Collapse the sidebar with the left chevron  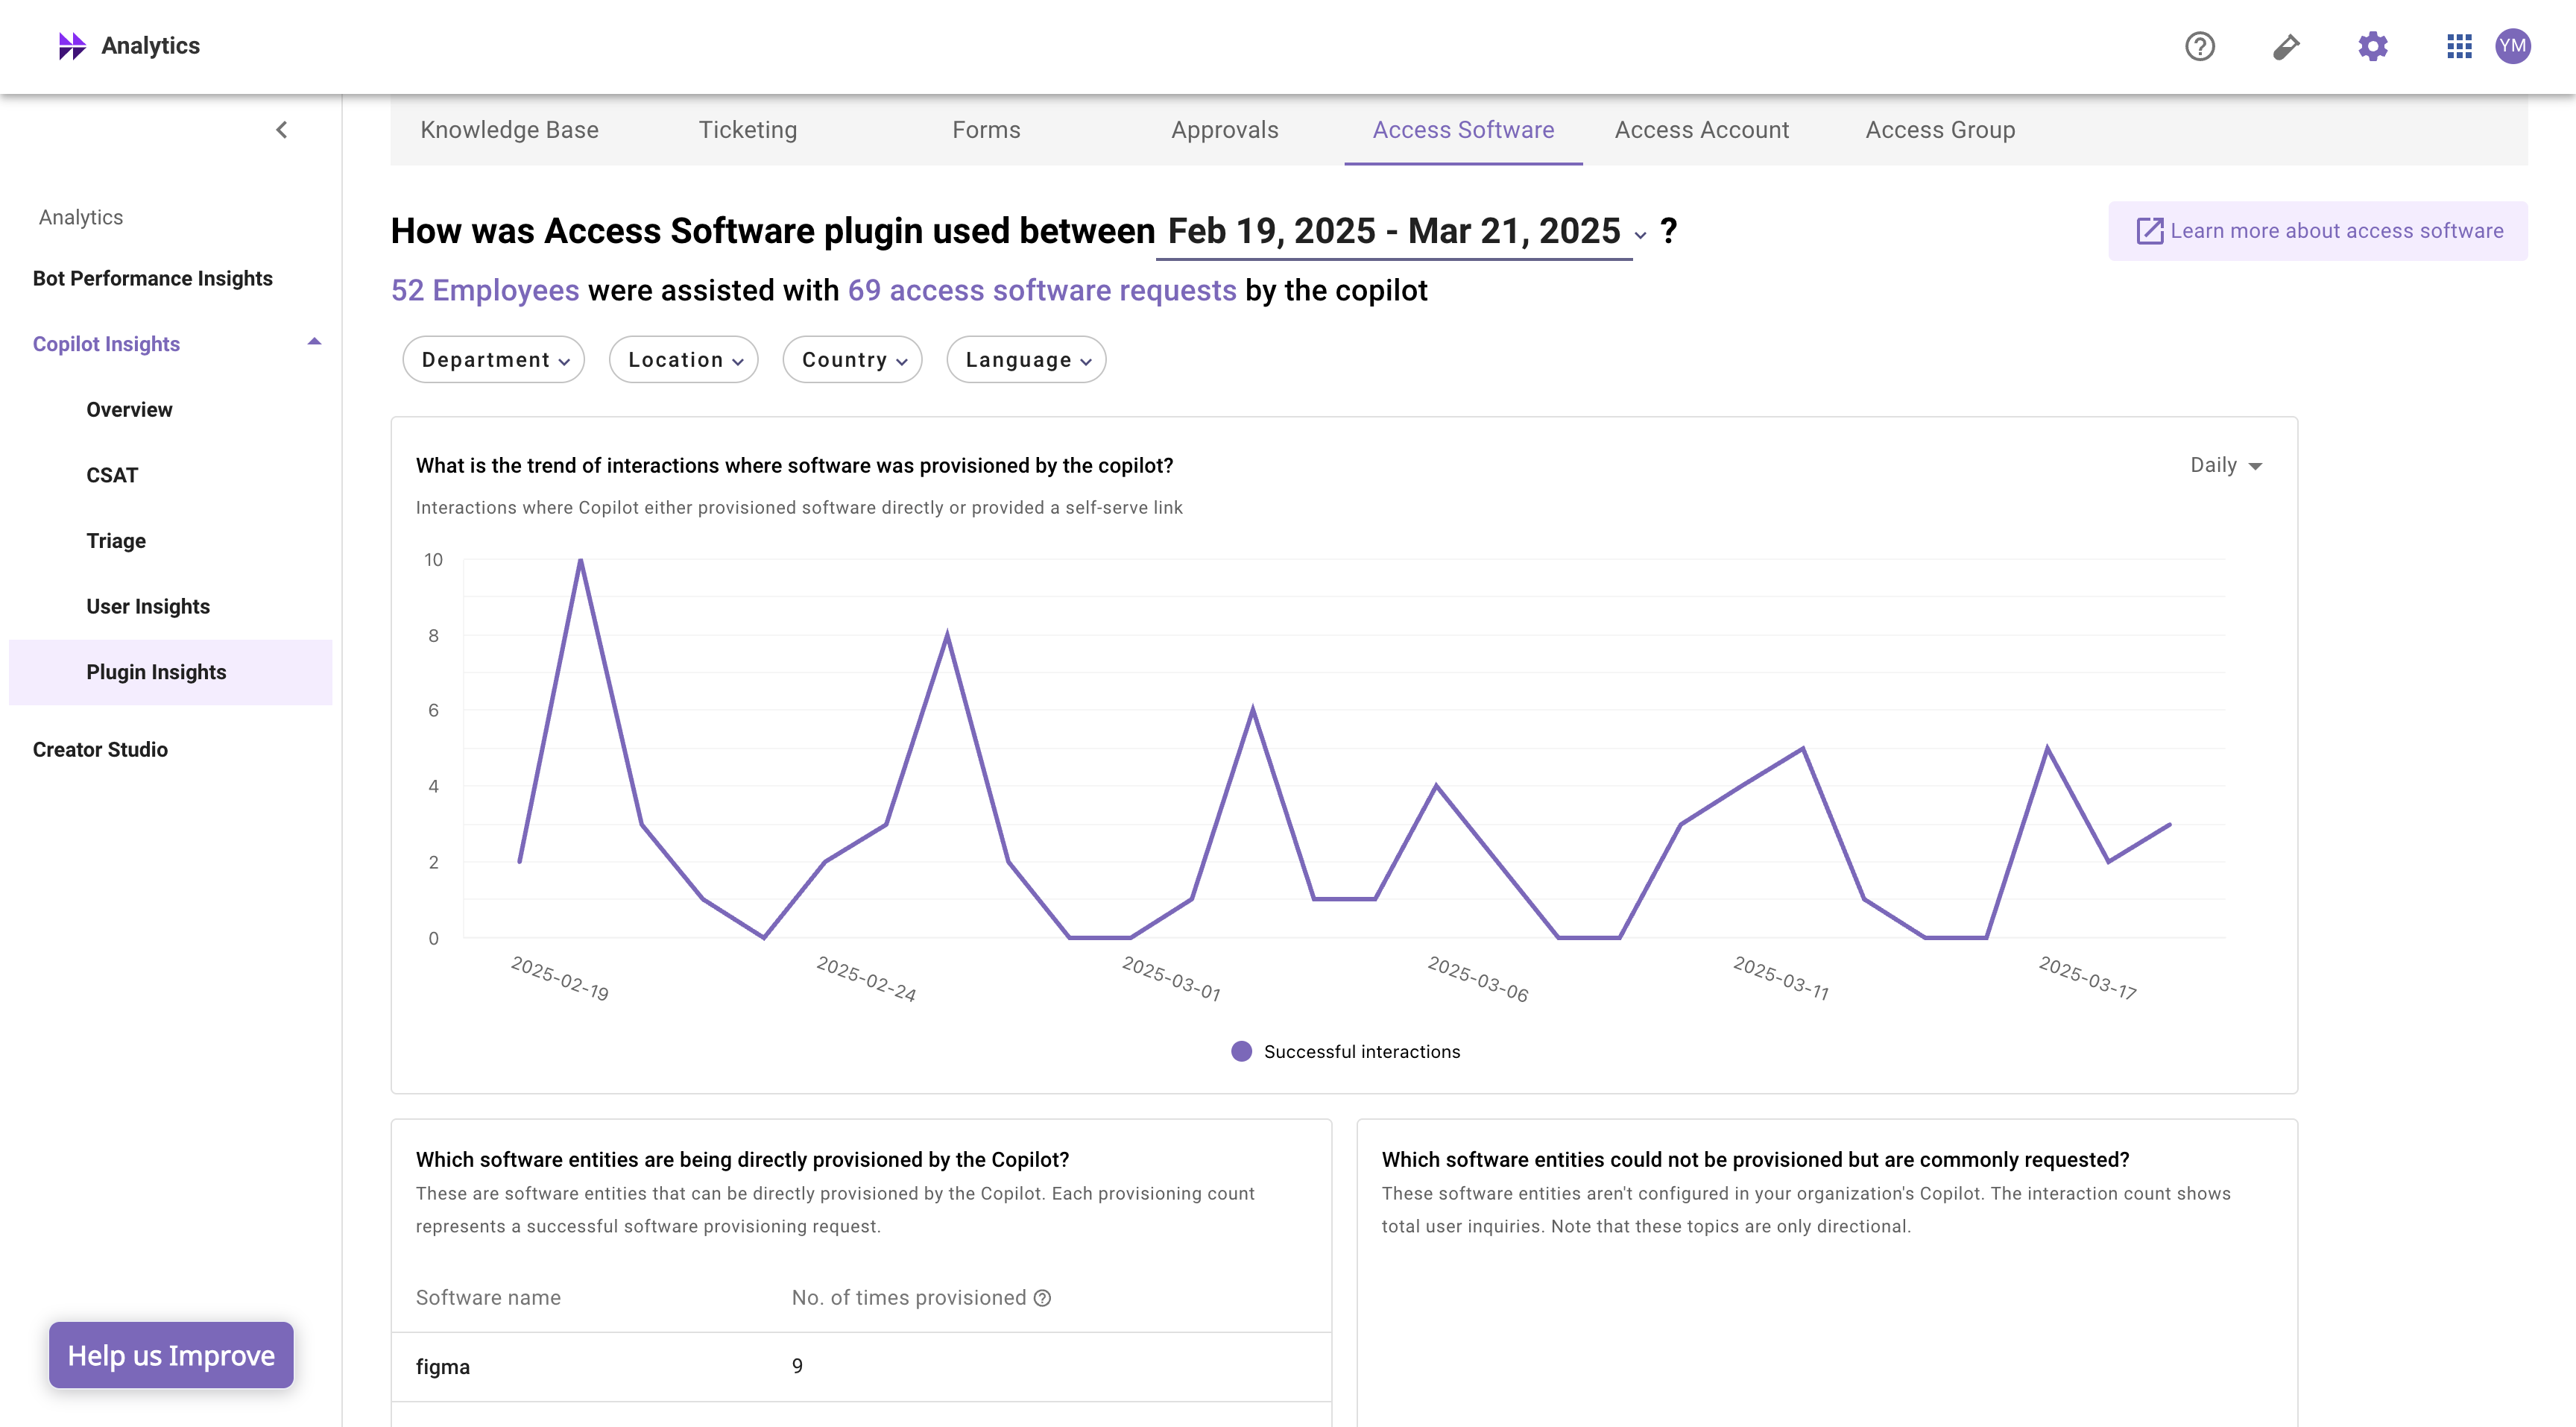[282, 130]
